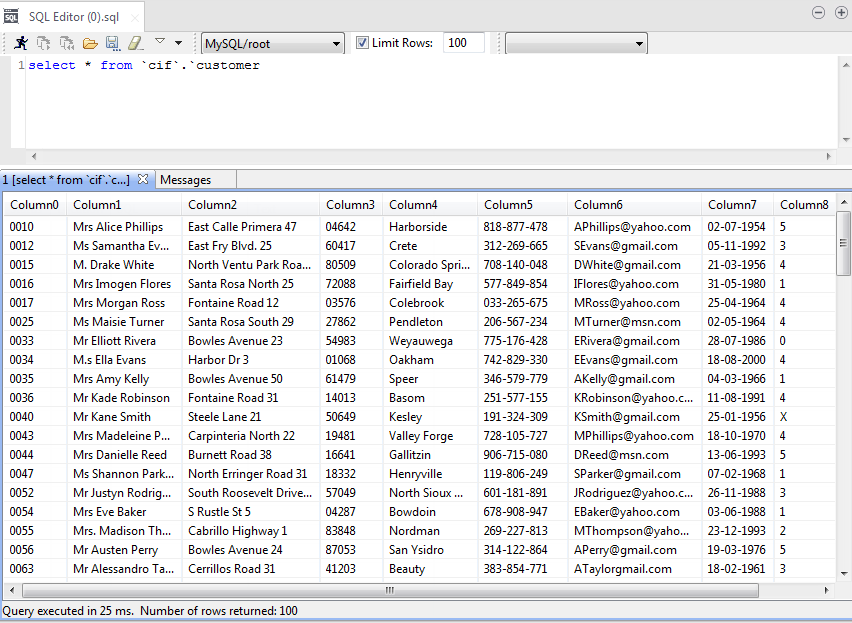
Task: Save the SQL script with save icon
Action: pos(113,44)
